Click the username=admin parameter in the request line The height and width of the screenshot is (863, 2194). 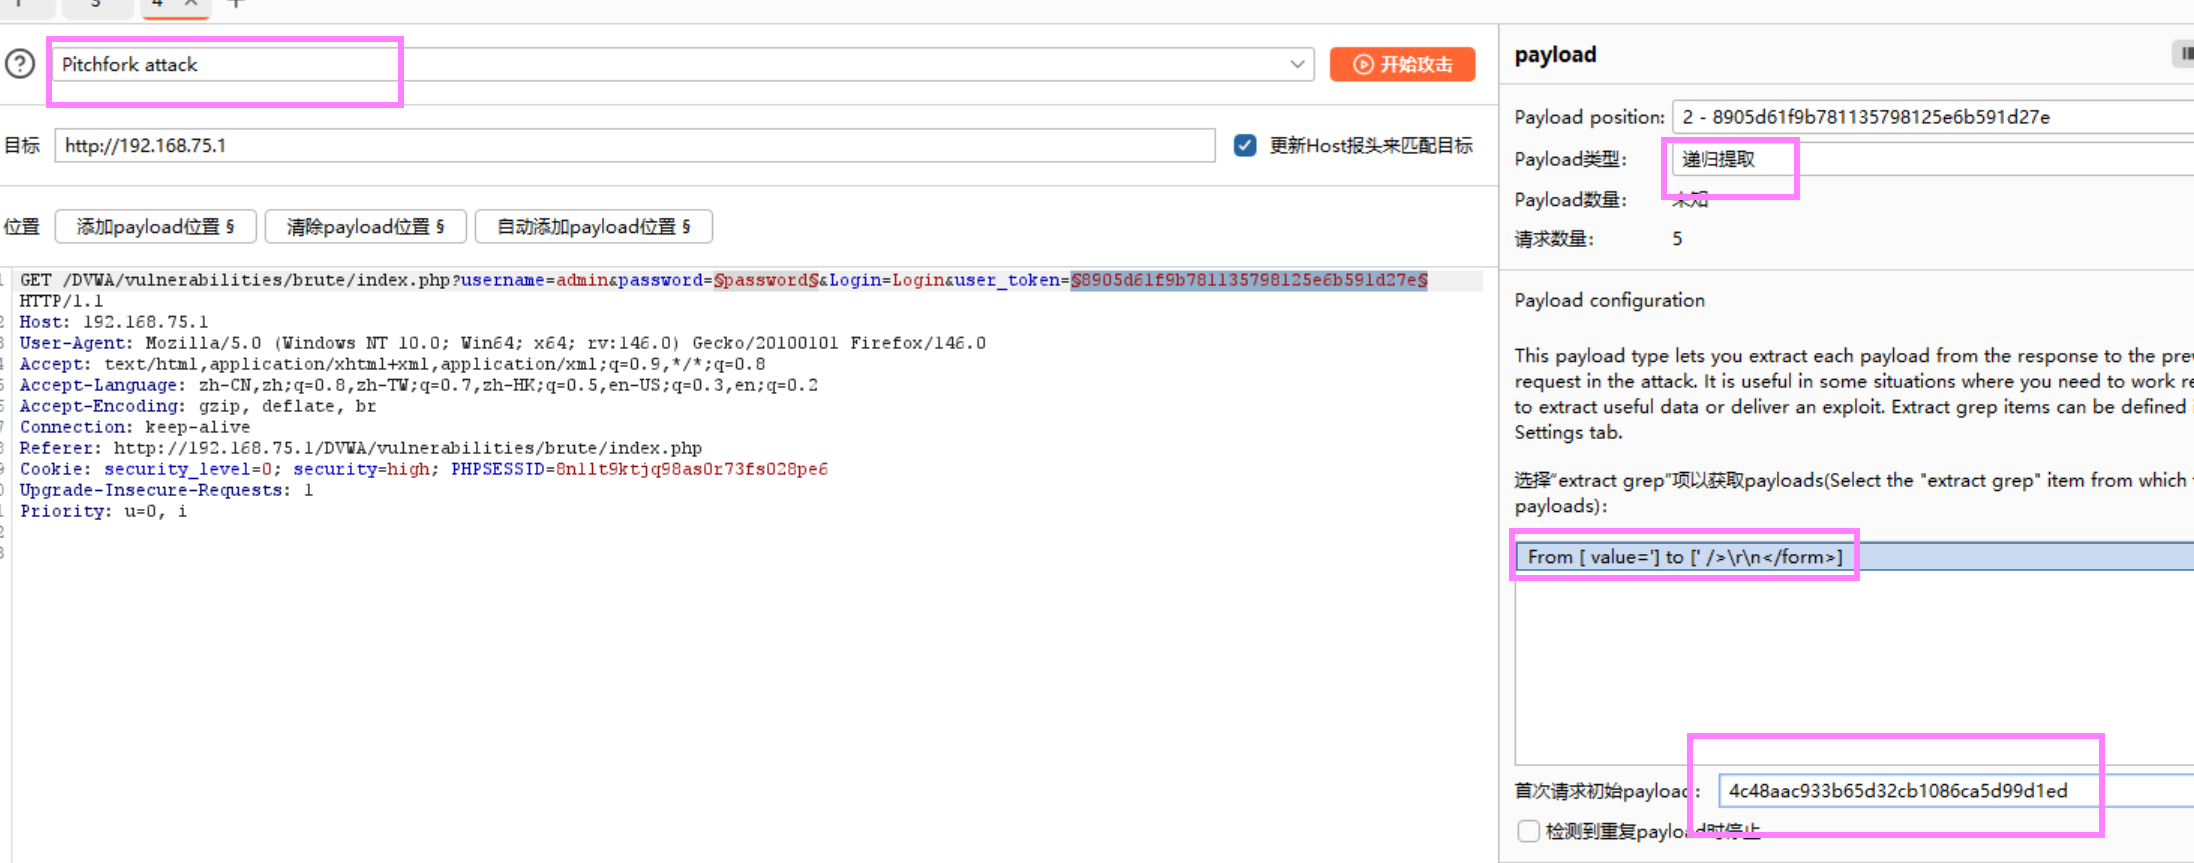pyautogui.click(x=535, y=280)
